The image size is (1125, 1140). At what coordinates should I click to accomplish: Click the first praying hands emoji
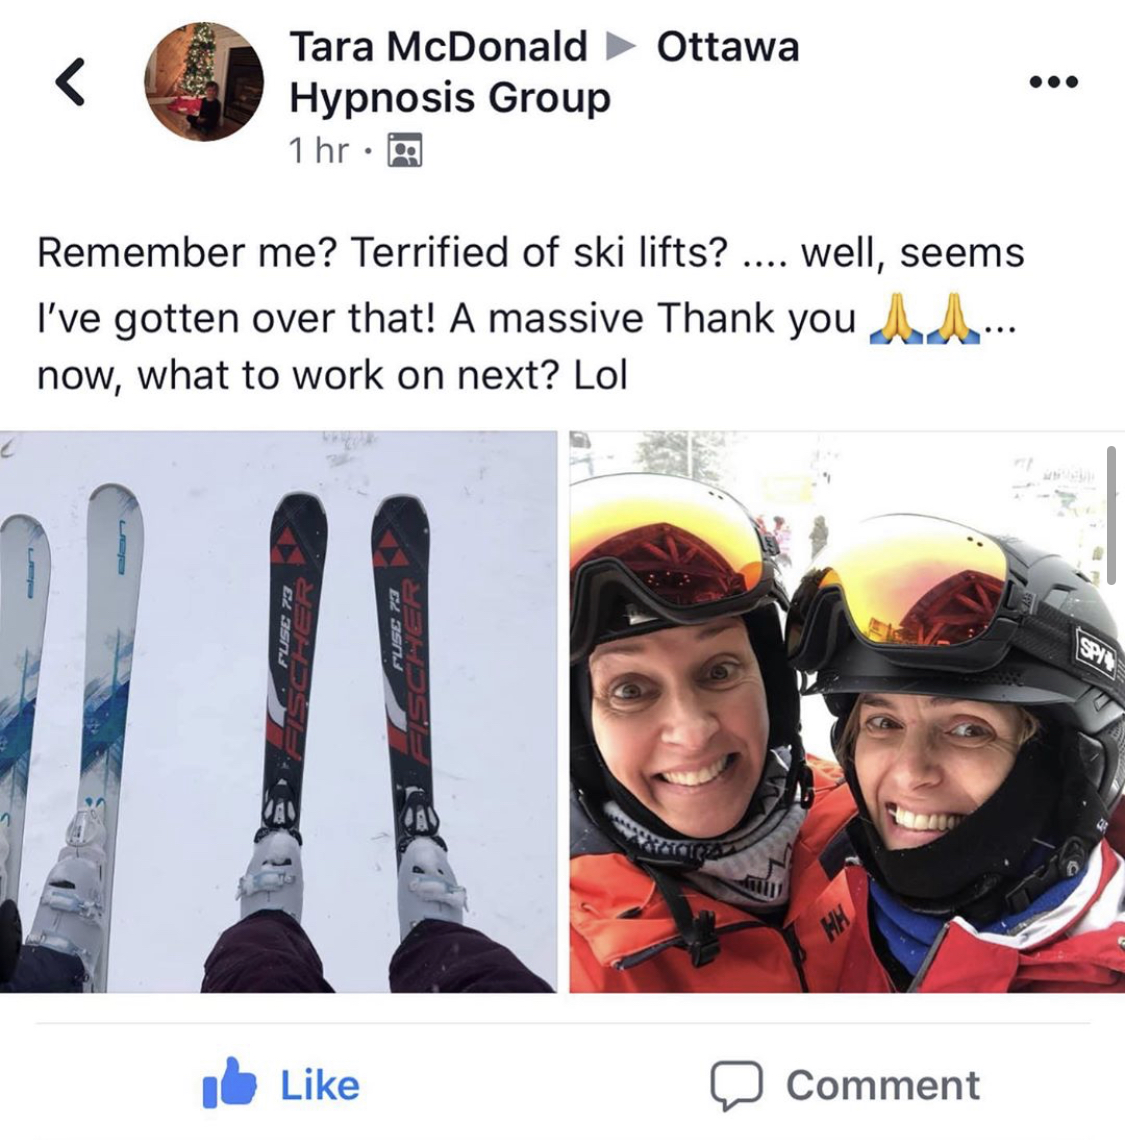pos(897,318)
